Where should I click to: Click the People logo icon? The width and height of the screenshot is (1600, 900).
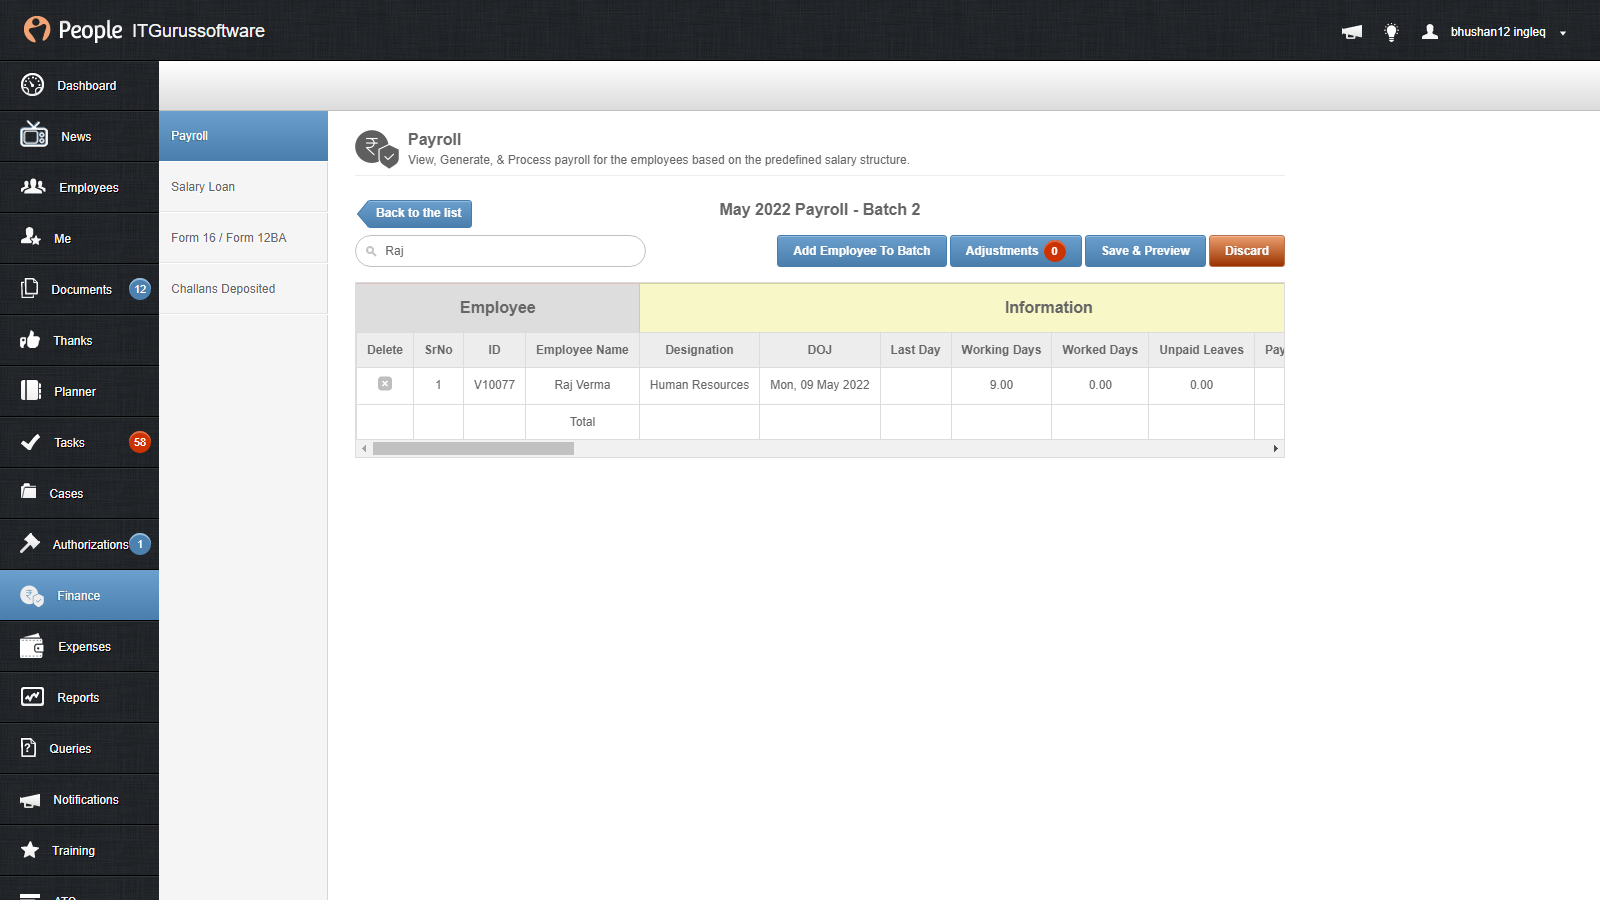(37, 29)
